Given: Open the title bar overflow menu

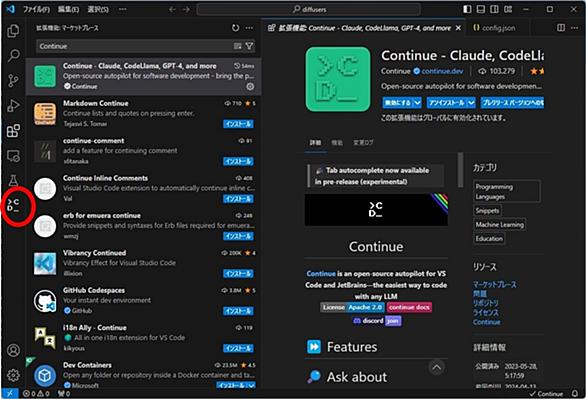Looking at the screenshot, I should click(123, 9).
